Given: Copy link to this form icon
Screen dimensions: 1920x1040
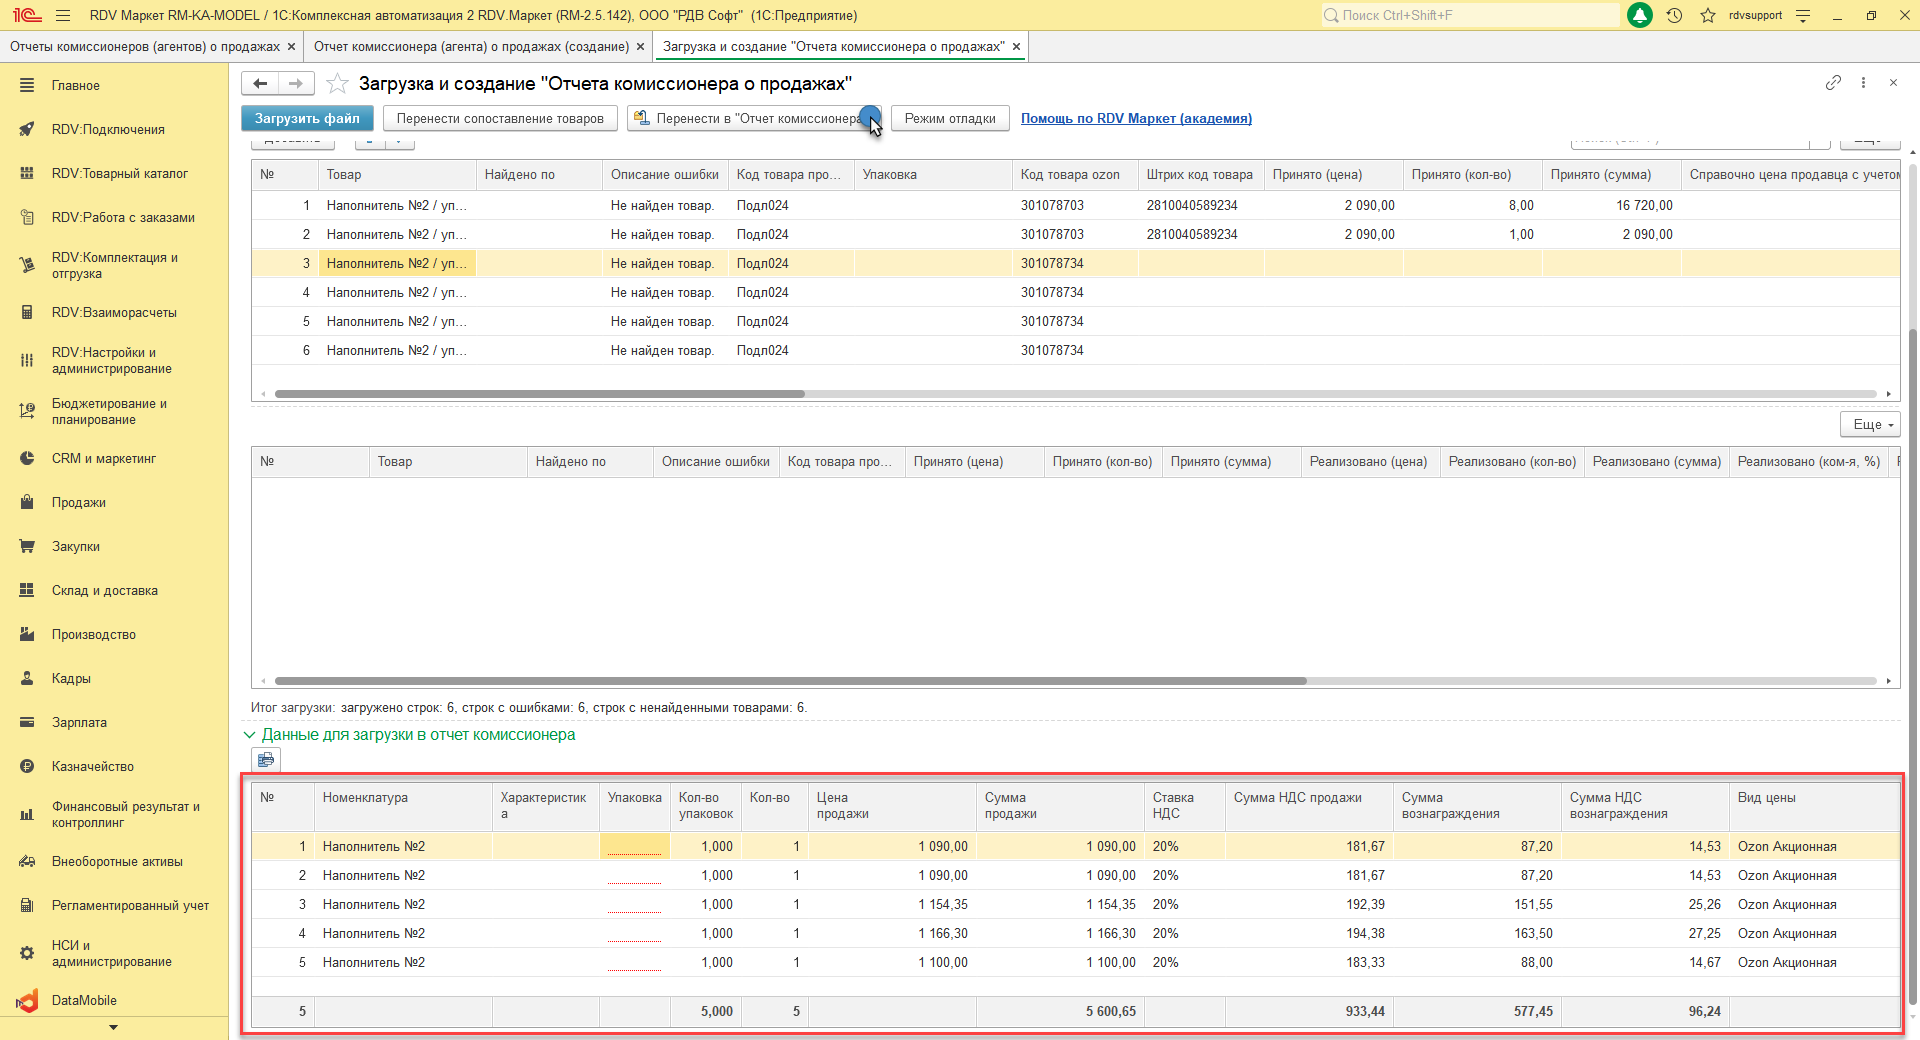Looking at the screenshot, I should click(1833, 83).
